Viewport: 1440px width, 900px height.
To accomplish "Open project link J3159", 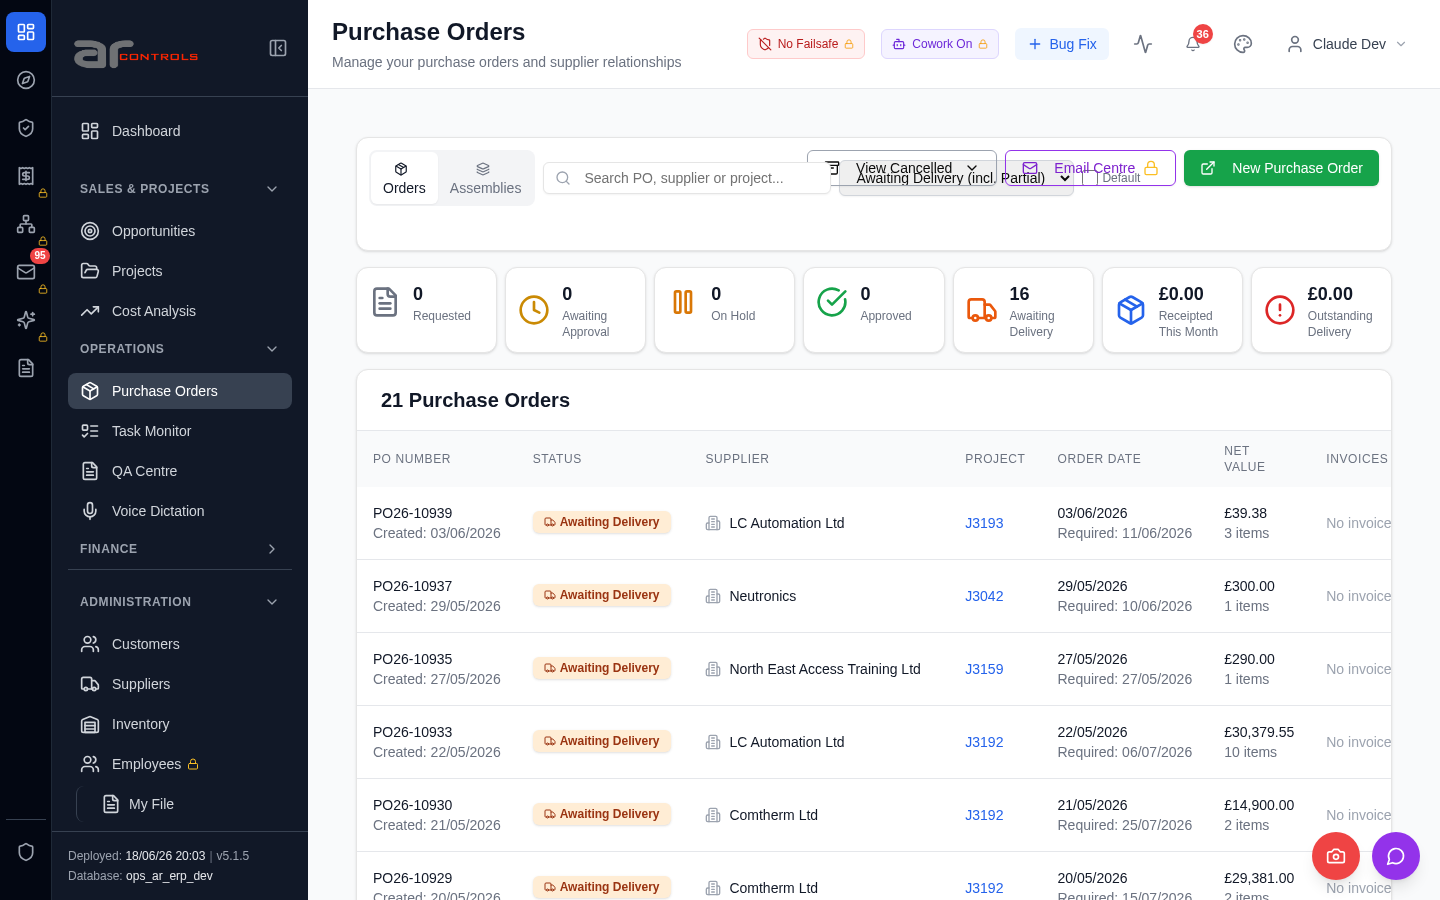I will [x=984, y=669].
